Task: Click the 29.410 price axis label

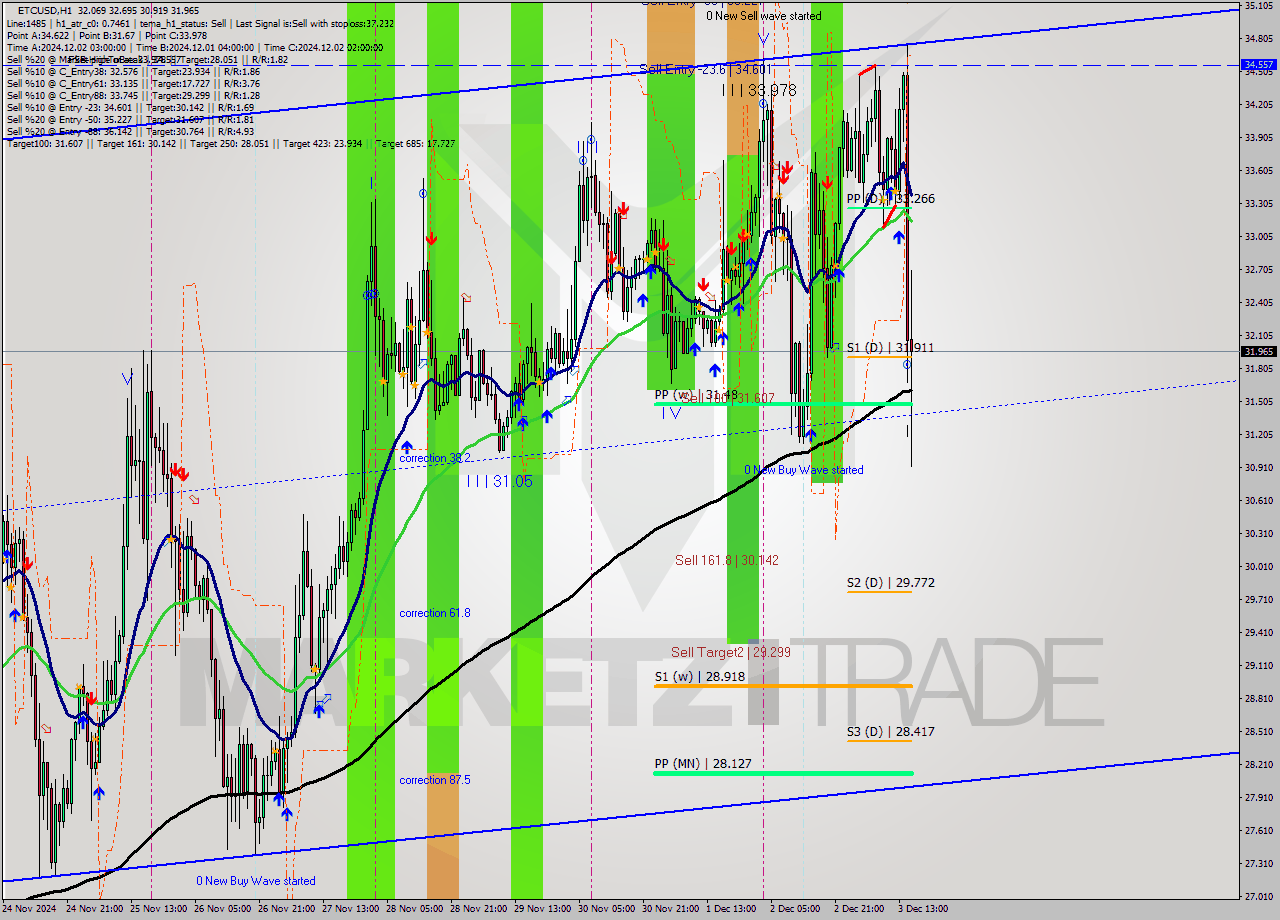Action: point(1258,633)
